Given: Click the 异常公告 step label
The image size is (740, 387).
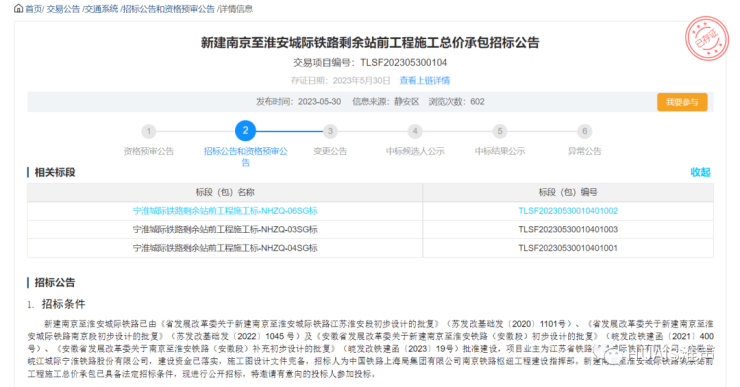Looking at the screenshot, I should (585, 151).
